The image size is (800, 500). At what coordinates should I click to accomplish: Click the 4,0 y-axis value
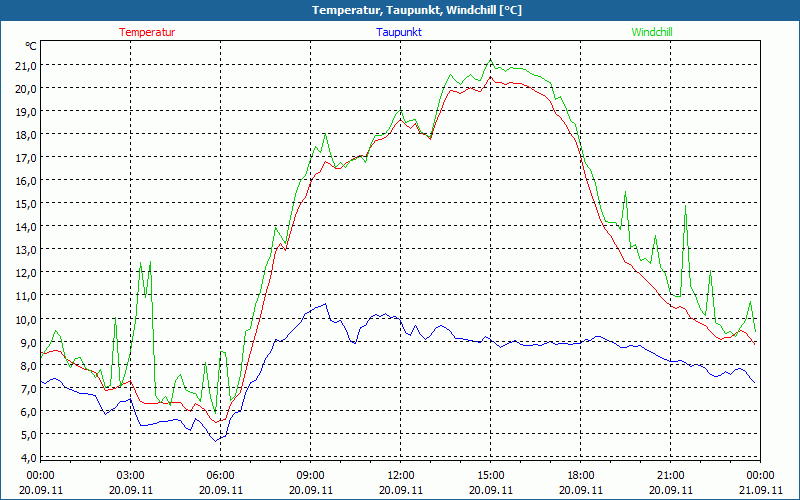tap(29, 457)
